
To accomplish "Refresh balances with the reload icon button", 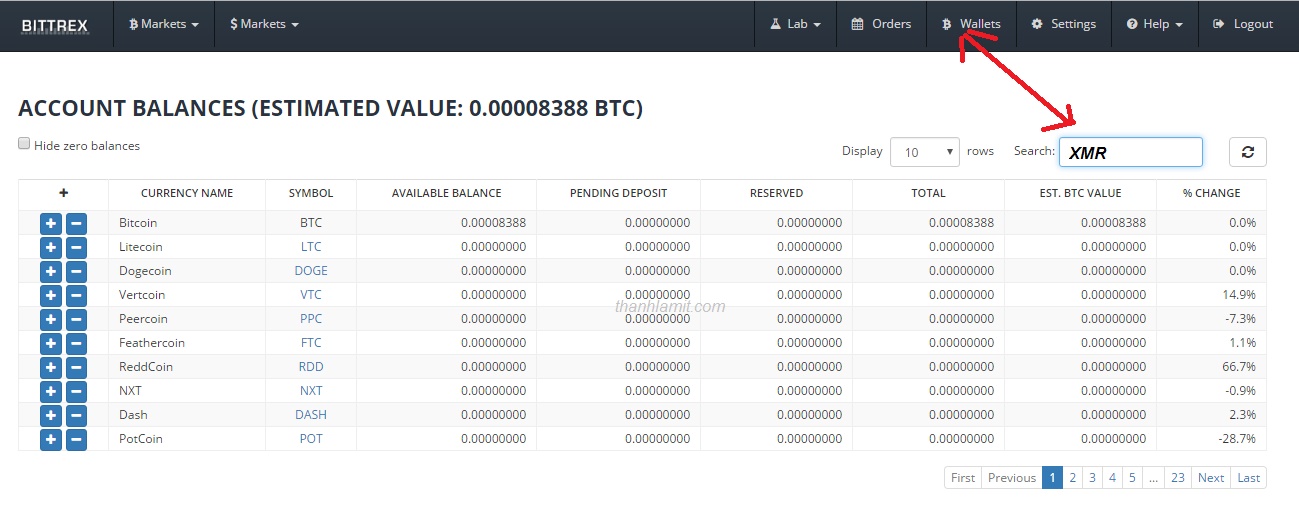I will 1247,151.
